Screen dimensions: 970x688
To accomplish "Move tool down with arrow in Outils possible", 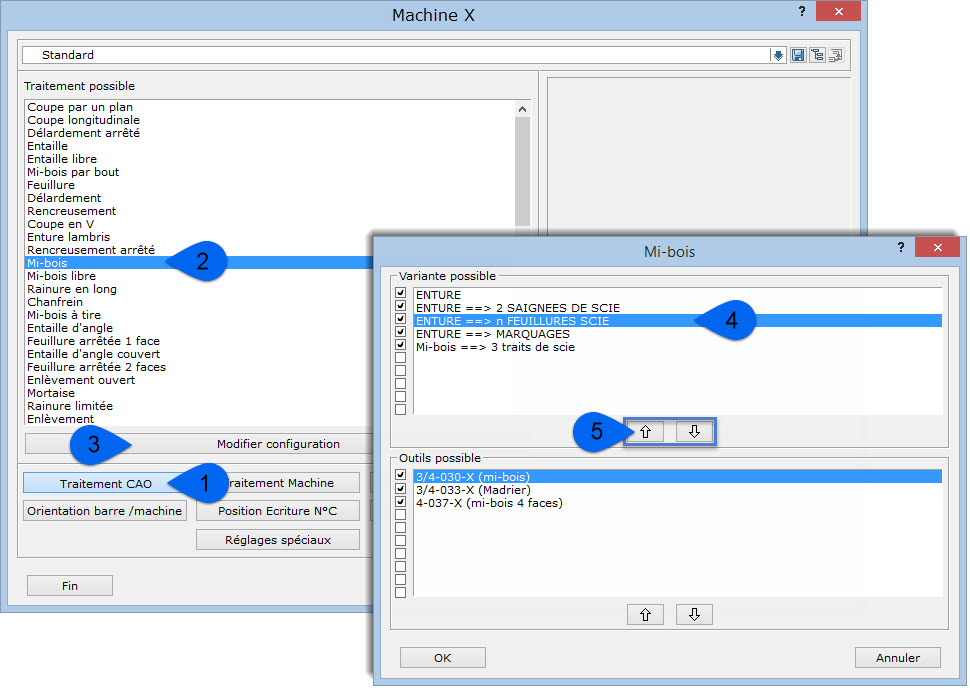I will click(694, 614).
